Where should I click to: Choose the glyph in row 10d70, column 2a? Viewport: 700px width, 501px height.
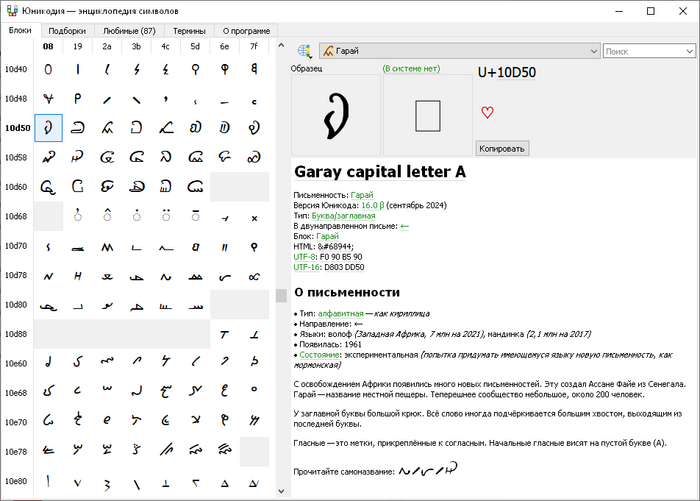point(107,245)
